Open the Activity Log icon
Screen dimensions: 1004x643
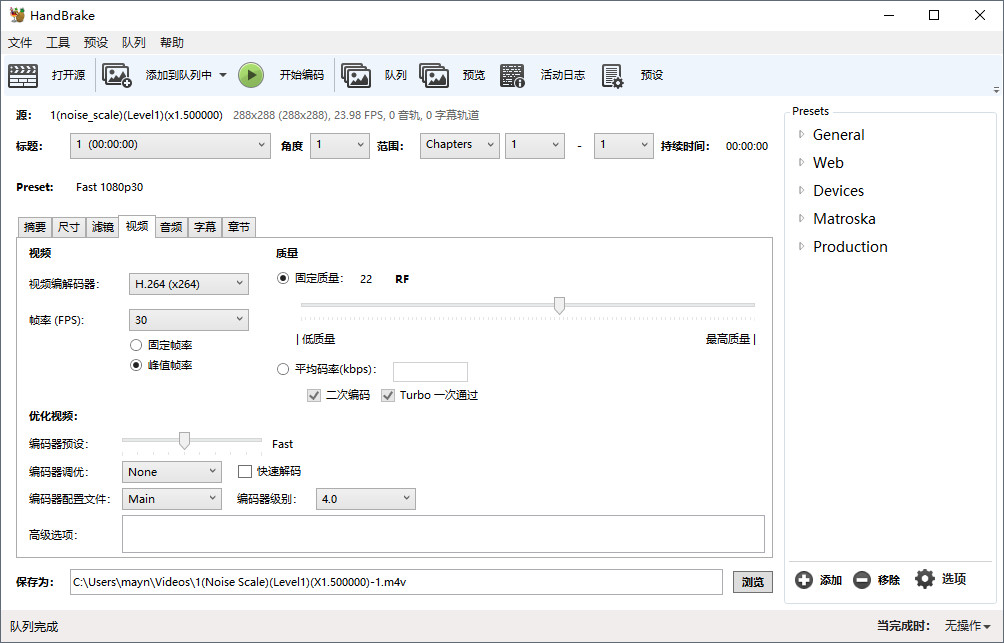[513, 75]
